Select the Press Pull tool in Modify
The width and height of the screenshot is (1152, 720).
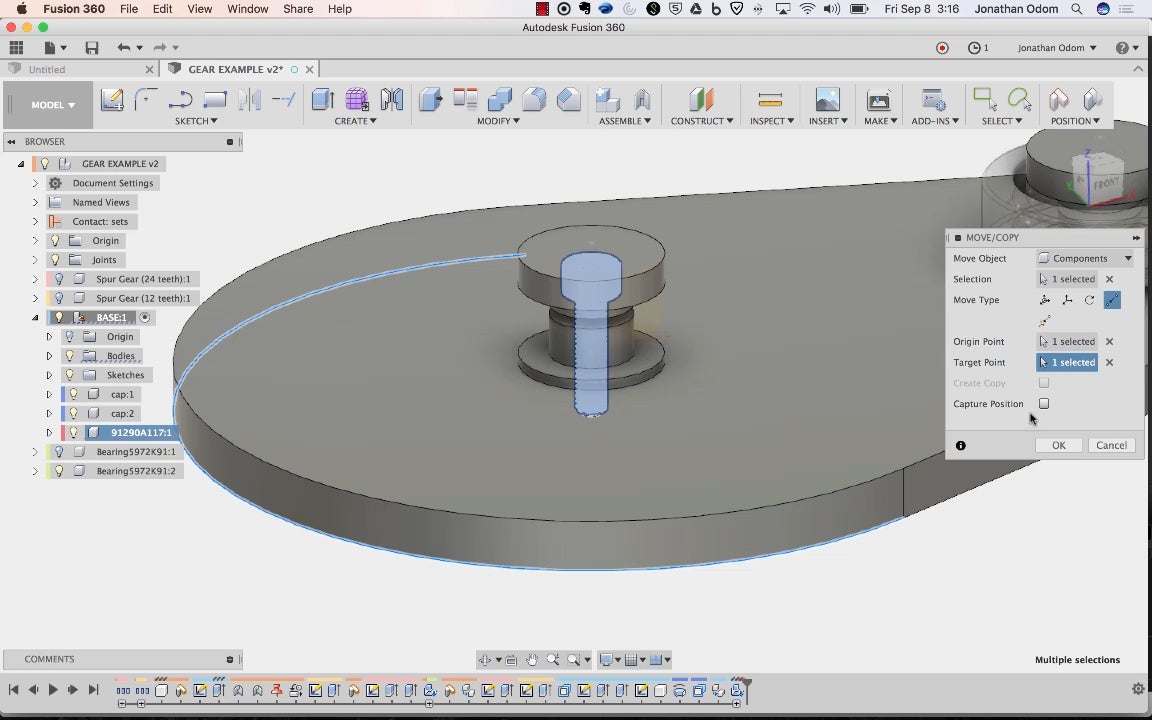click(431, 99)
